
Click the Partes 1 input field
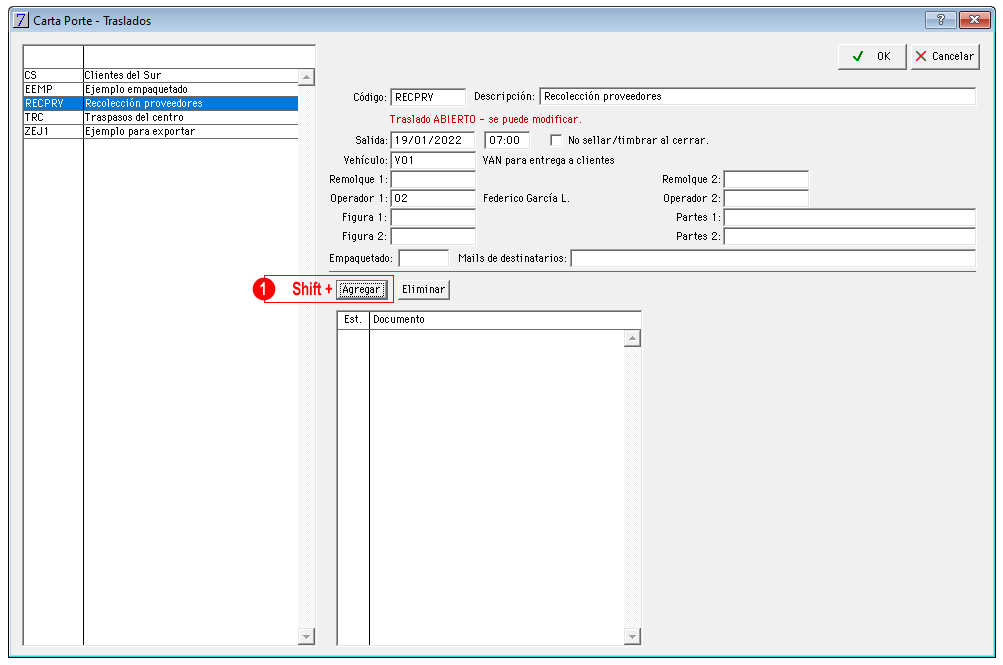(849, 218)
